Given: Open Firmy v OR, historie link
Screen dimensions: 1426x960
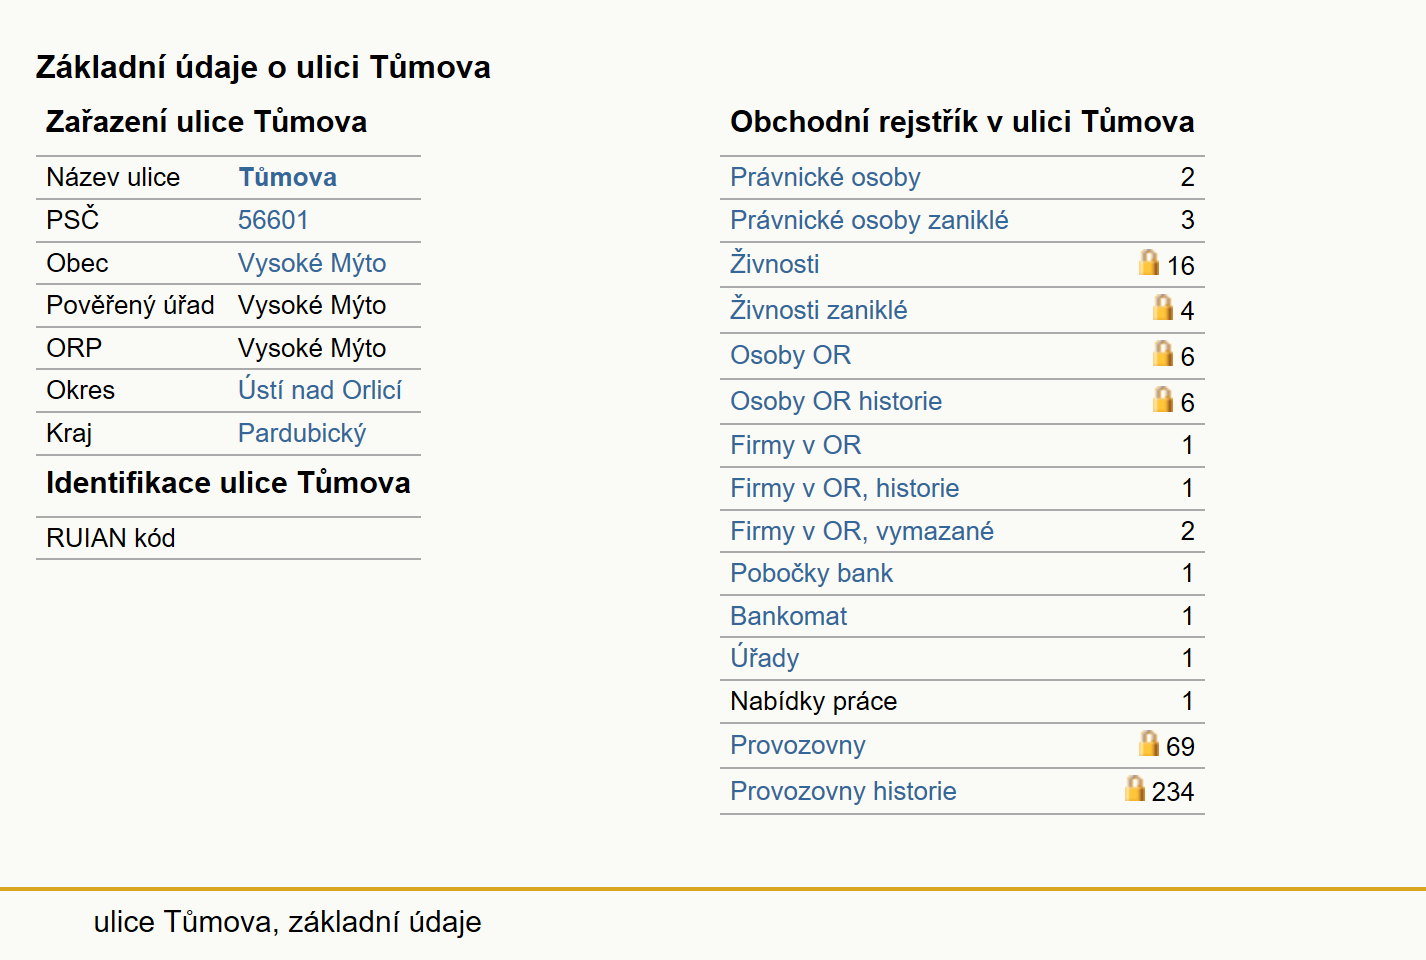Looking at the screenshot, I should (845, 488).
